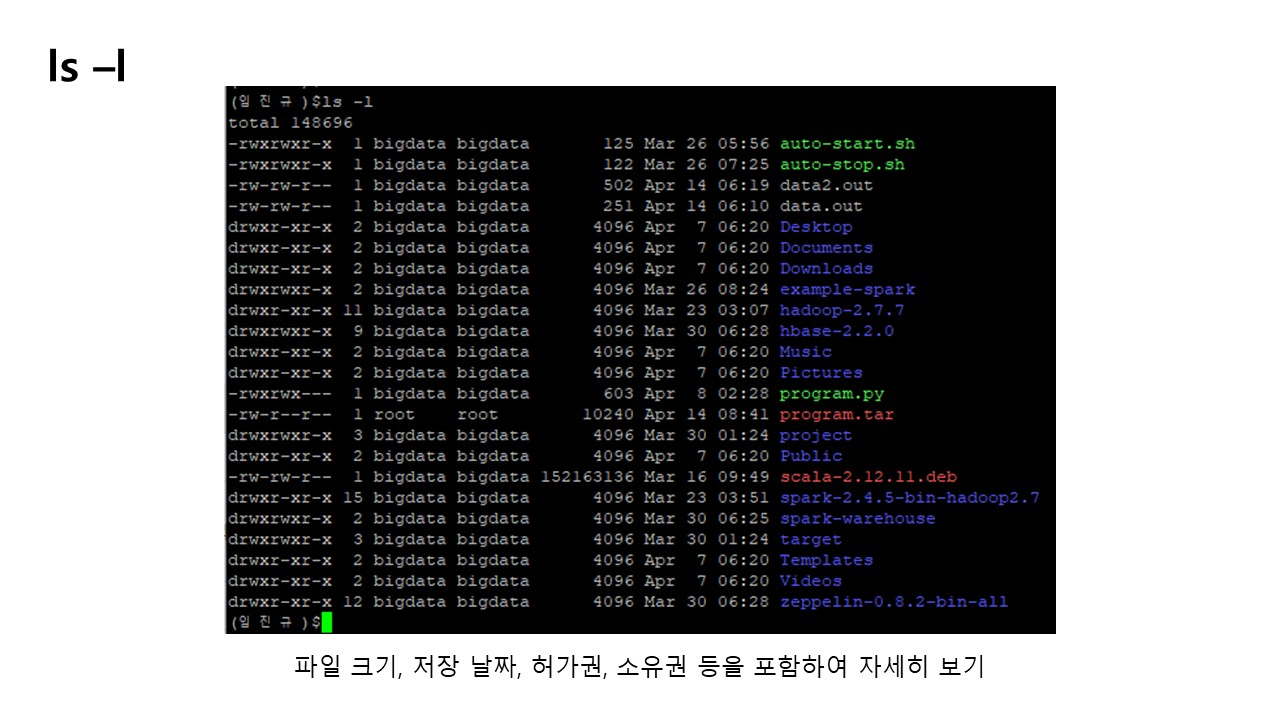This screenshot has height=720, width=1280.
Task: Select the program.tar file name
Action: (x=837, y=415)
